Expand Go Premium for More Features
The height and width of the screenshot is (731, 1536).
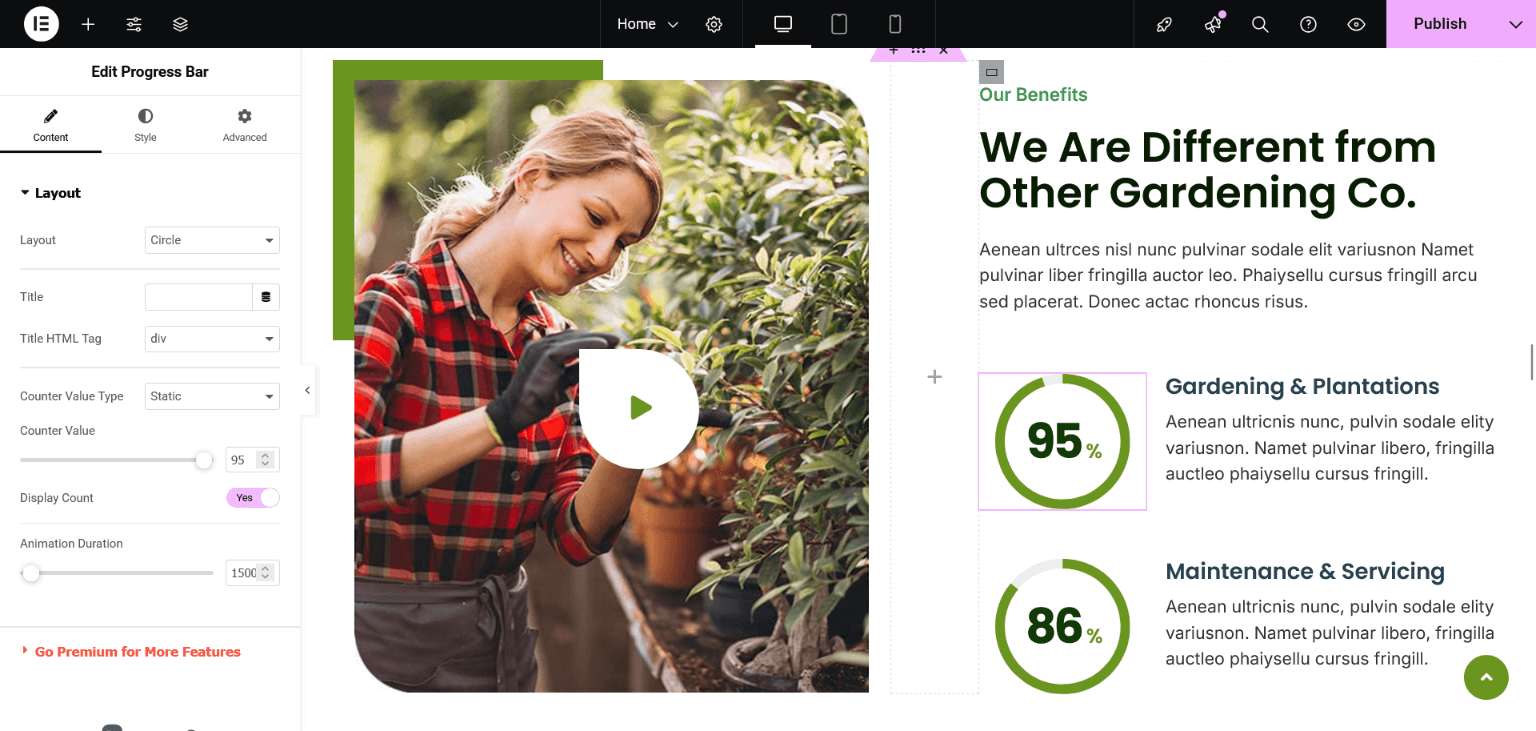(137, 652)
